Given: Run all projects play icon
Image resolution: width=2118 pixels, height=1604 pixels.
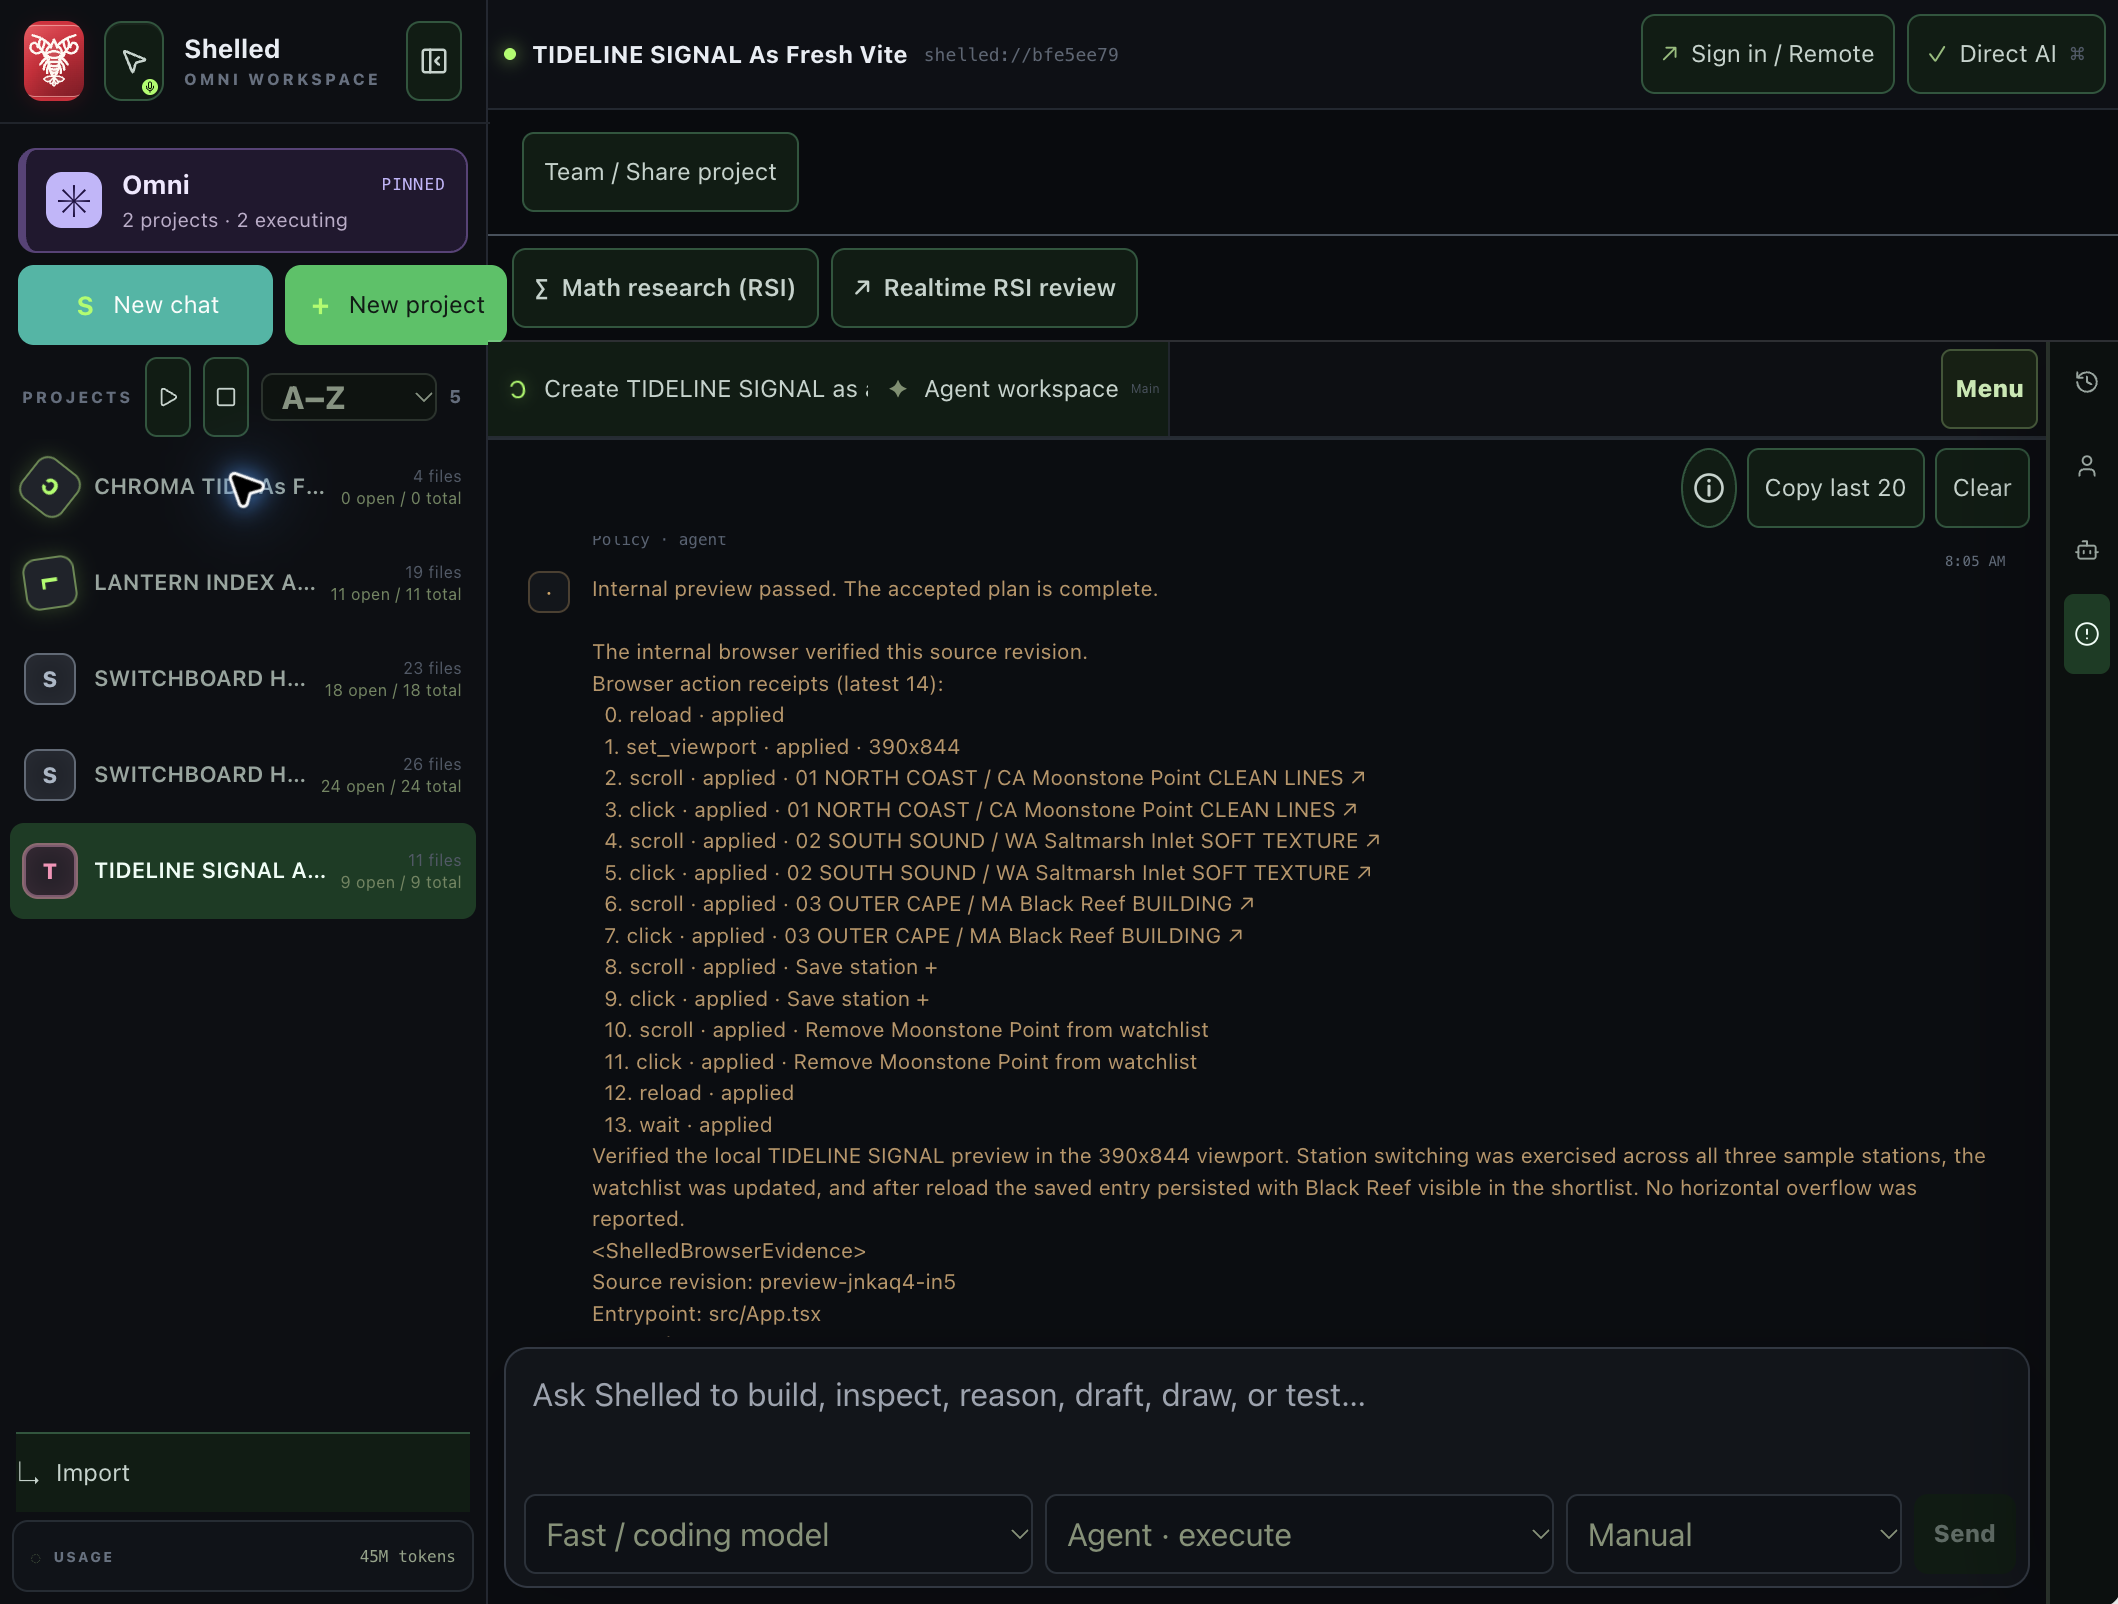Looking at the screenshot, I should click(168, 397).
